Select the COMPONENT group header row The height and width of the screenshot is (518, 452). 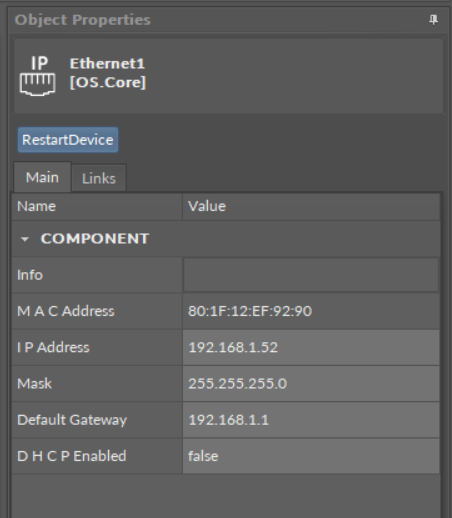click(226, 239)
